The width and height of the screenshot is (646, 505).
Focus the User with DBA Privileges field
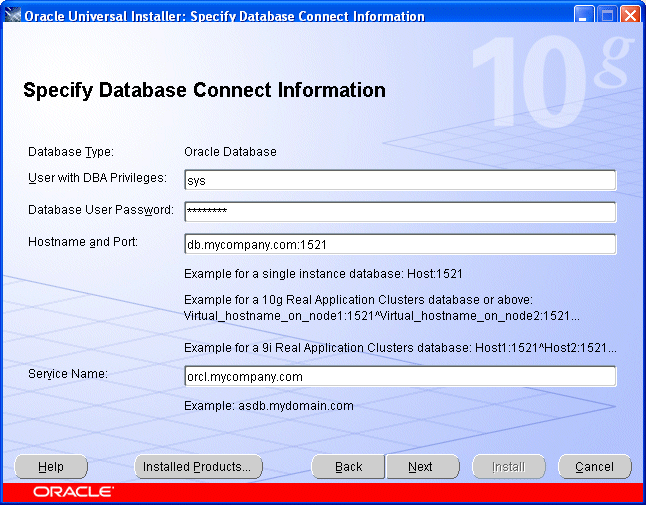coord(400,180)
